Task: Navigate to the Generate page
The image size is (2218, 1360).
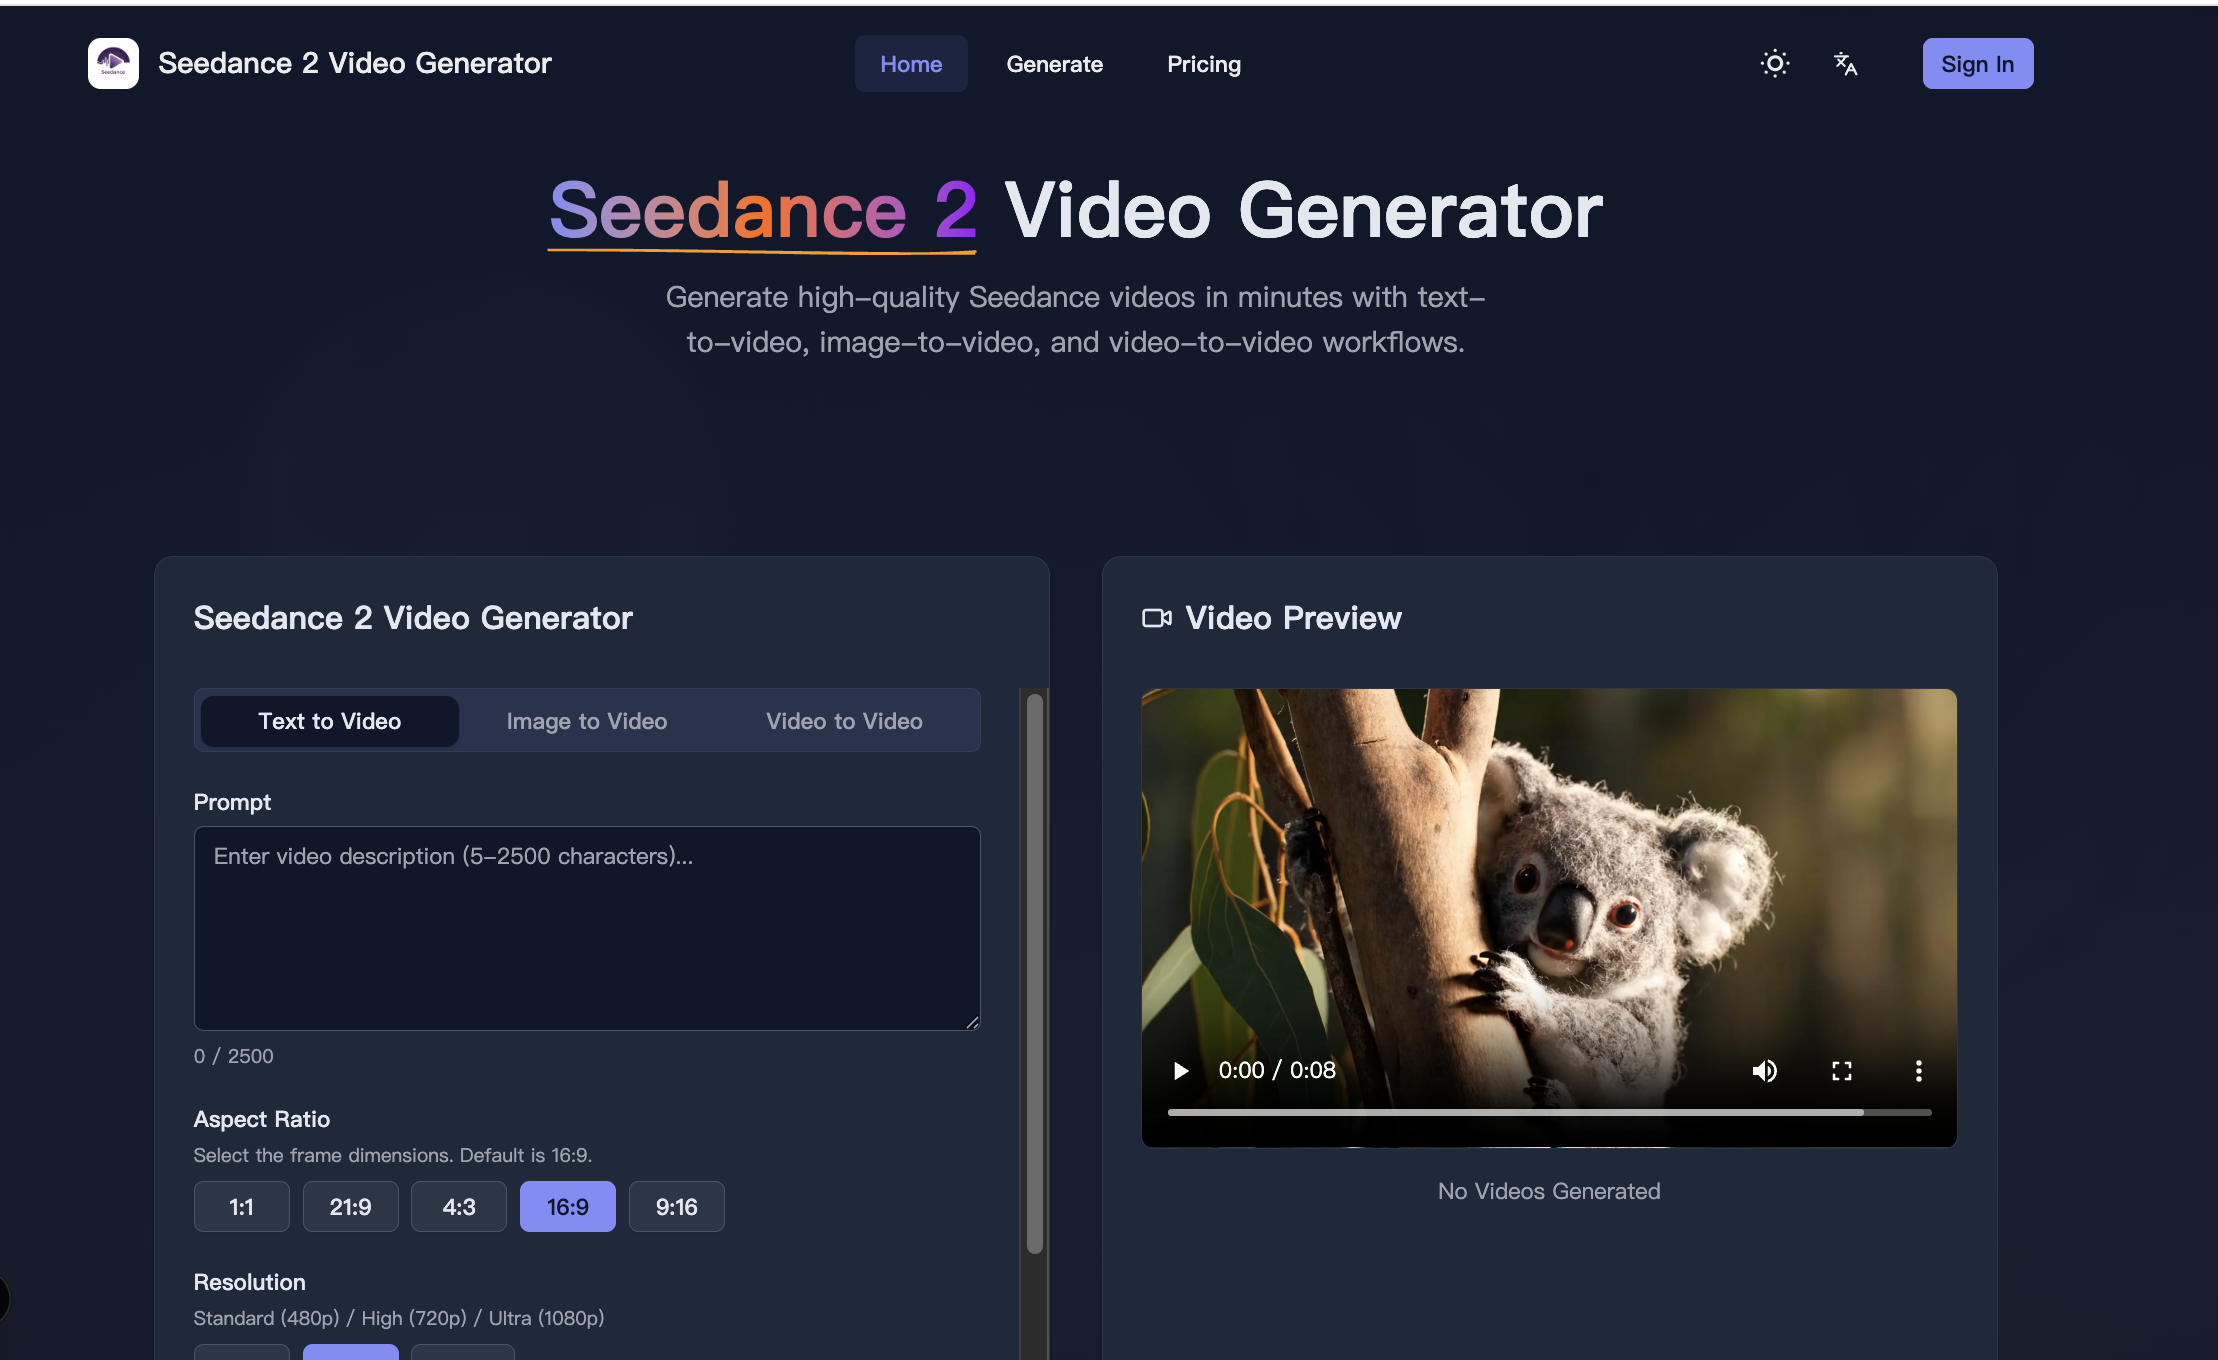Action: pyautogui.click(x=1055, y=63)
